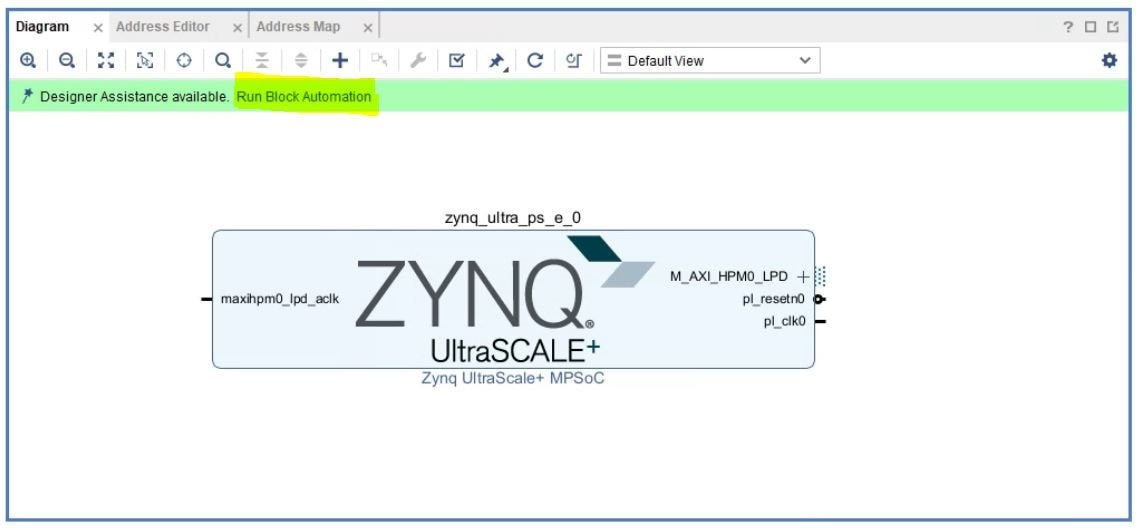This screenshot has height=530, width=1140.
Task: Click the Zoom Area select icon
Action: pos(145,60)
